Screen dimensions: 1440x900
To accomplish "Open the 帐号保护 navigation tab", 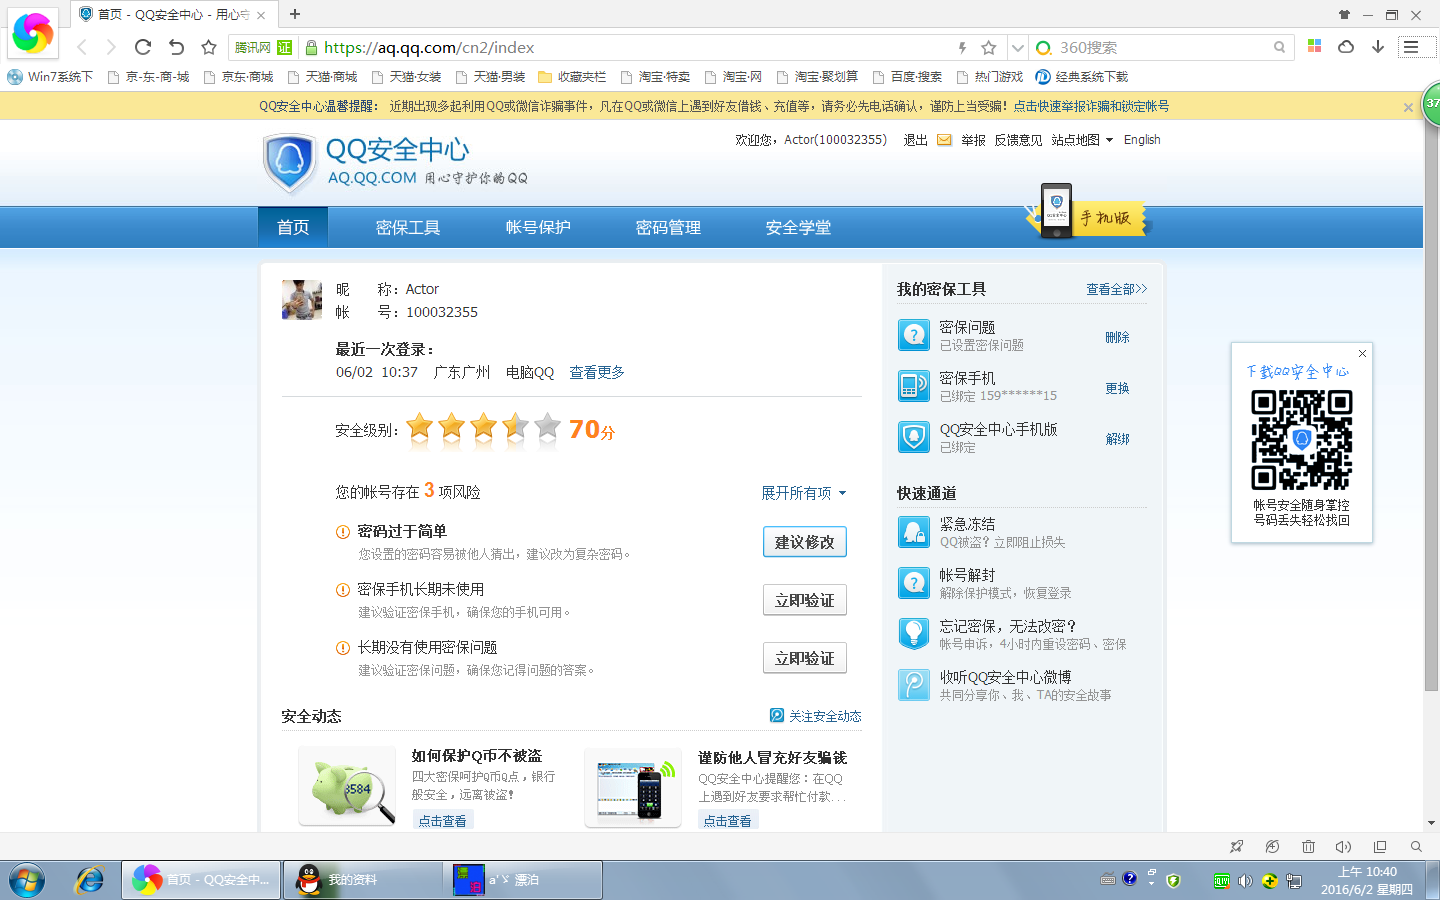I will click(x=538, y=227).
